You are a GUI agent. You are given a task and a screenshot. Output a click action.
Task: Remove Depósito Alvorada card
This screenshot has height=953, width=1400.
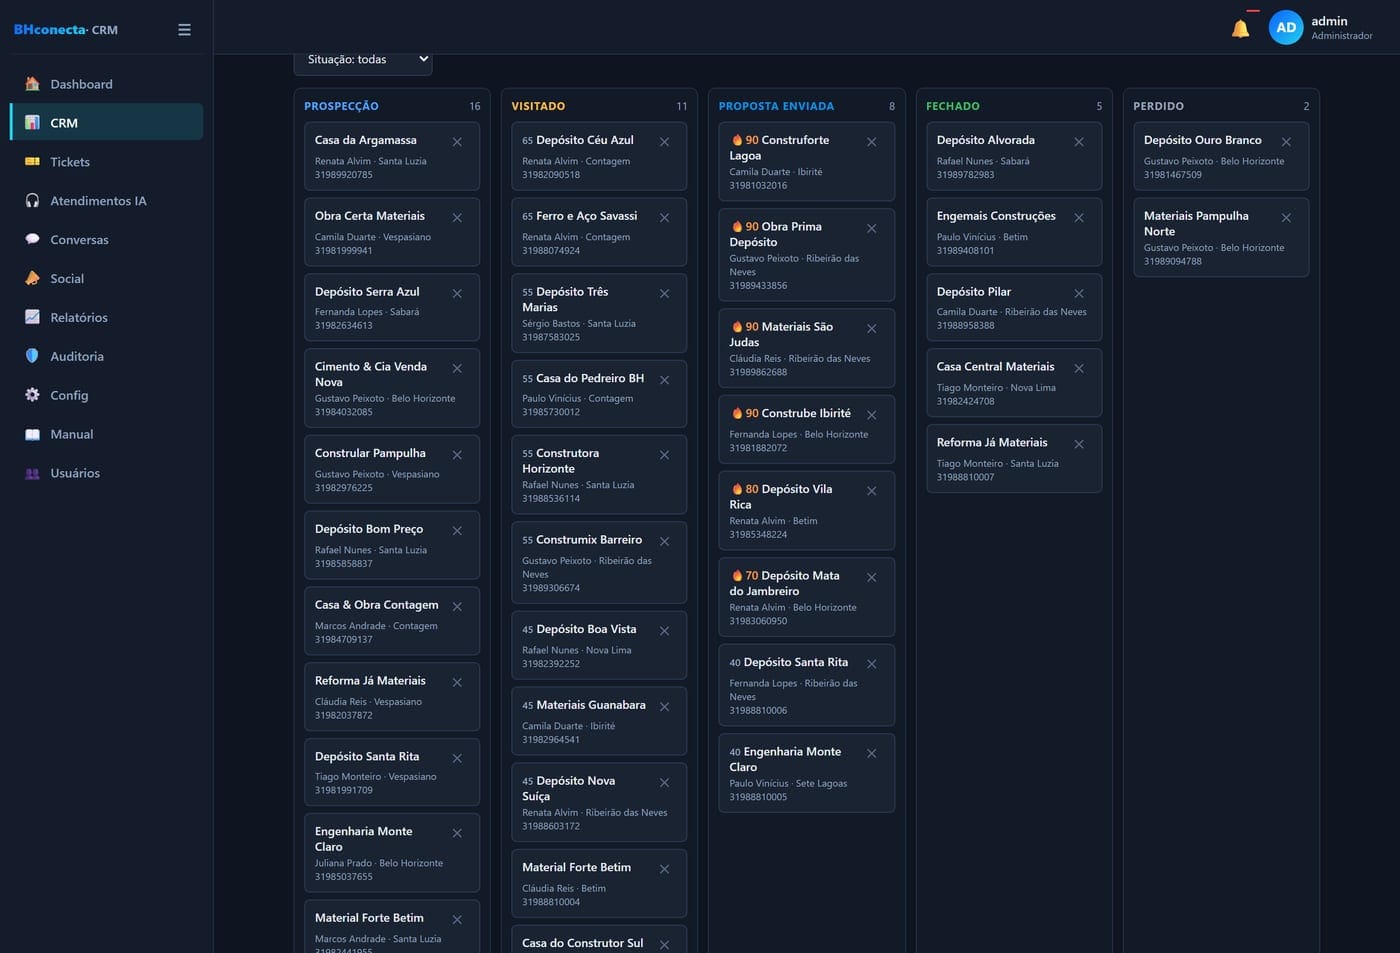click(x=1079, y=142)
